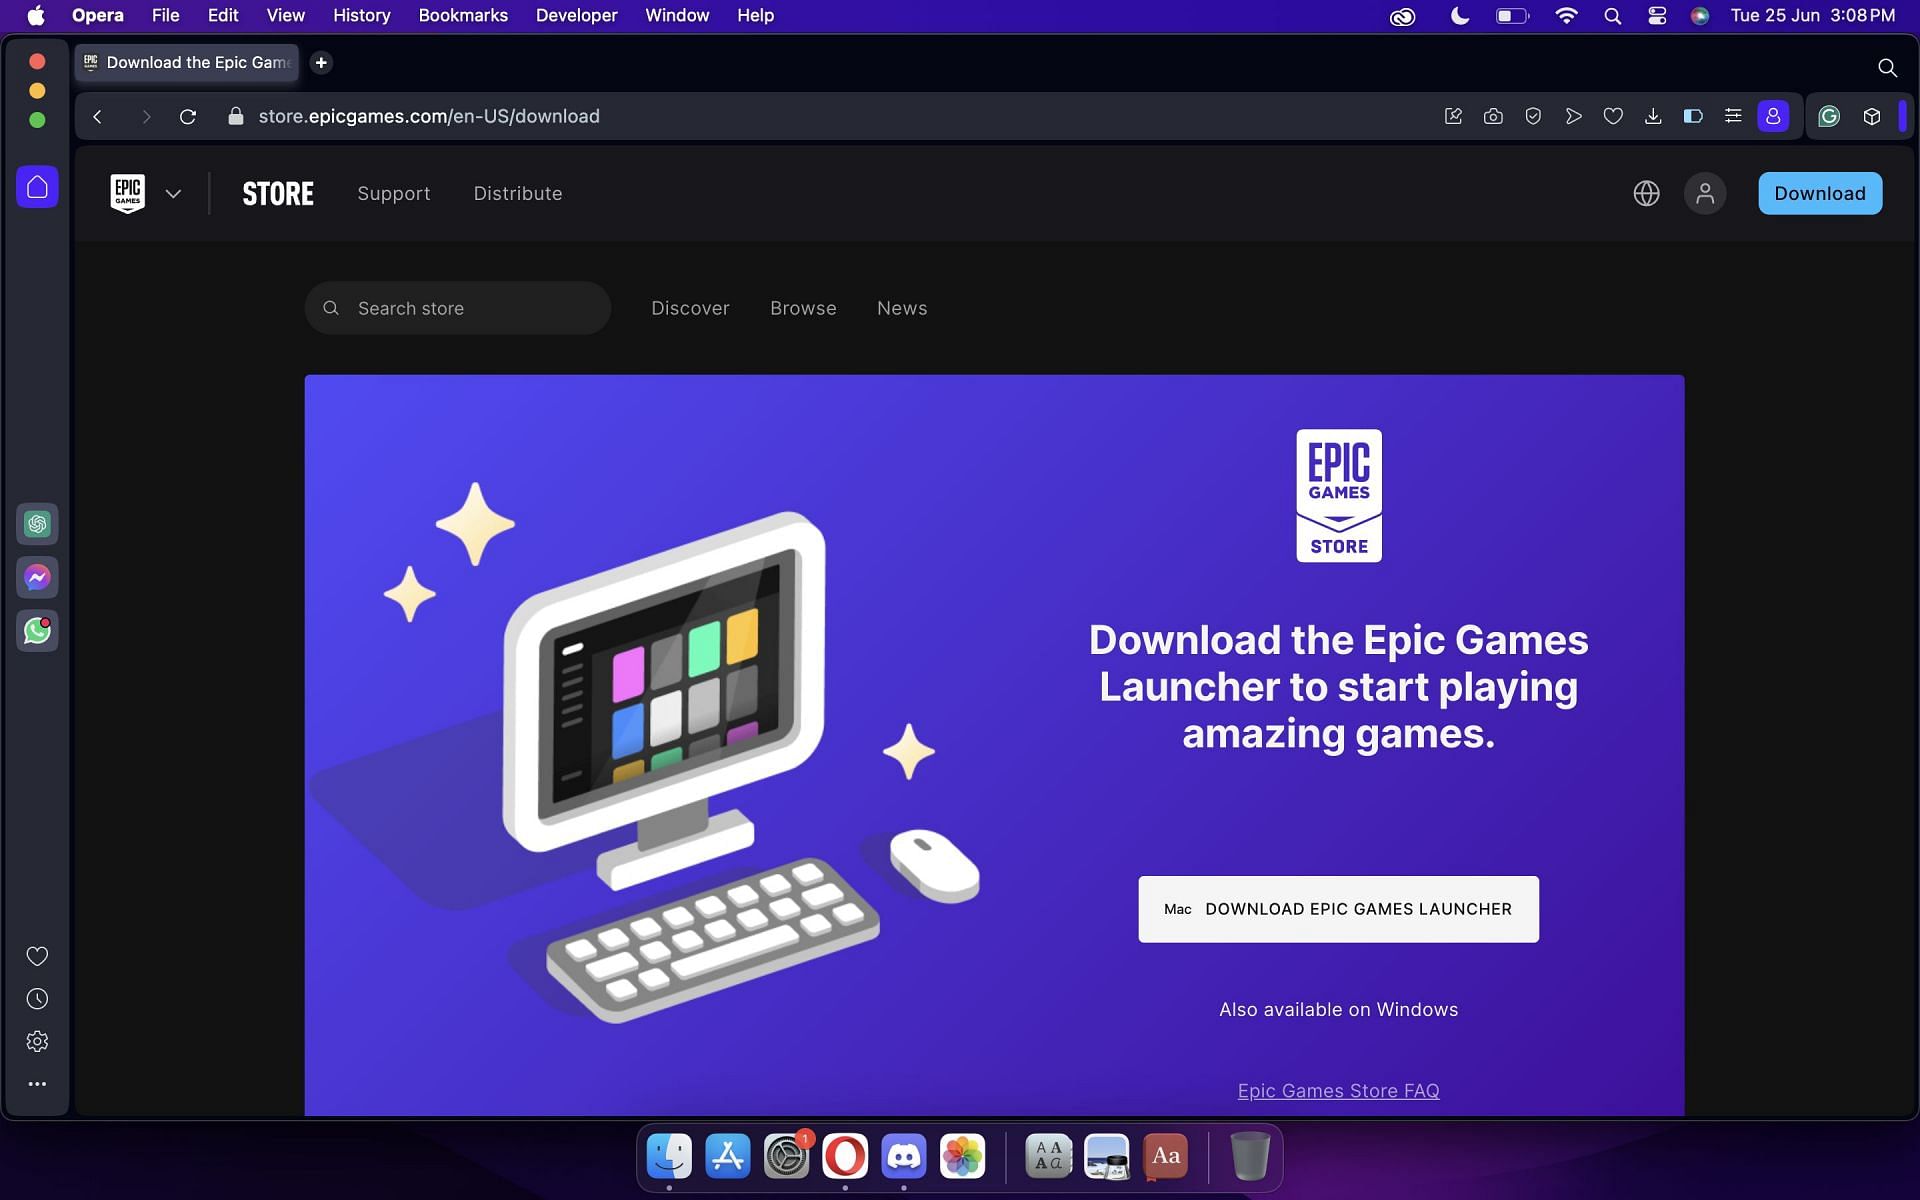Add page to bookmarks heart in address bar

[x=1613, y=116]
